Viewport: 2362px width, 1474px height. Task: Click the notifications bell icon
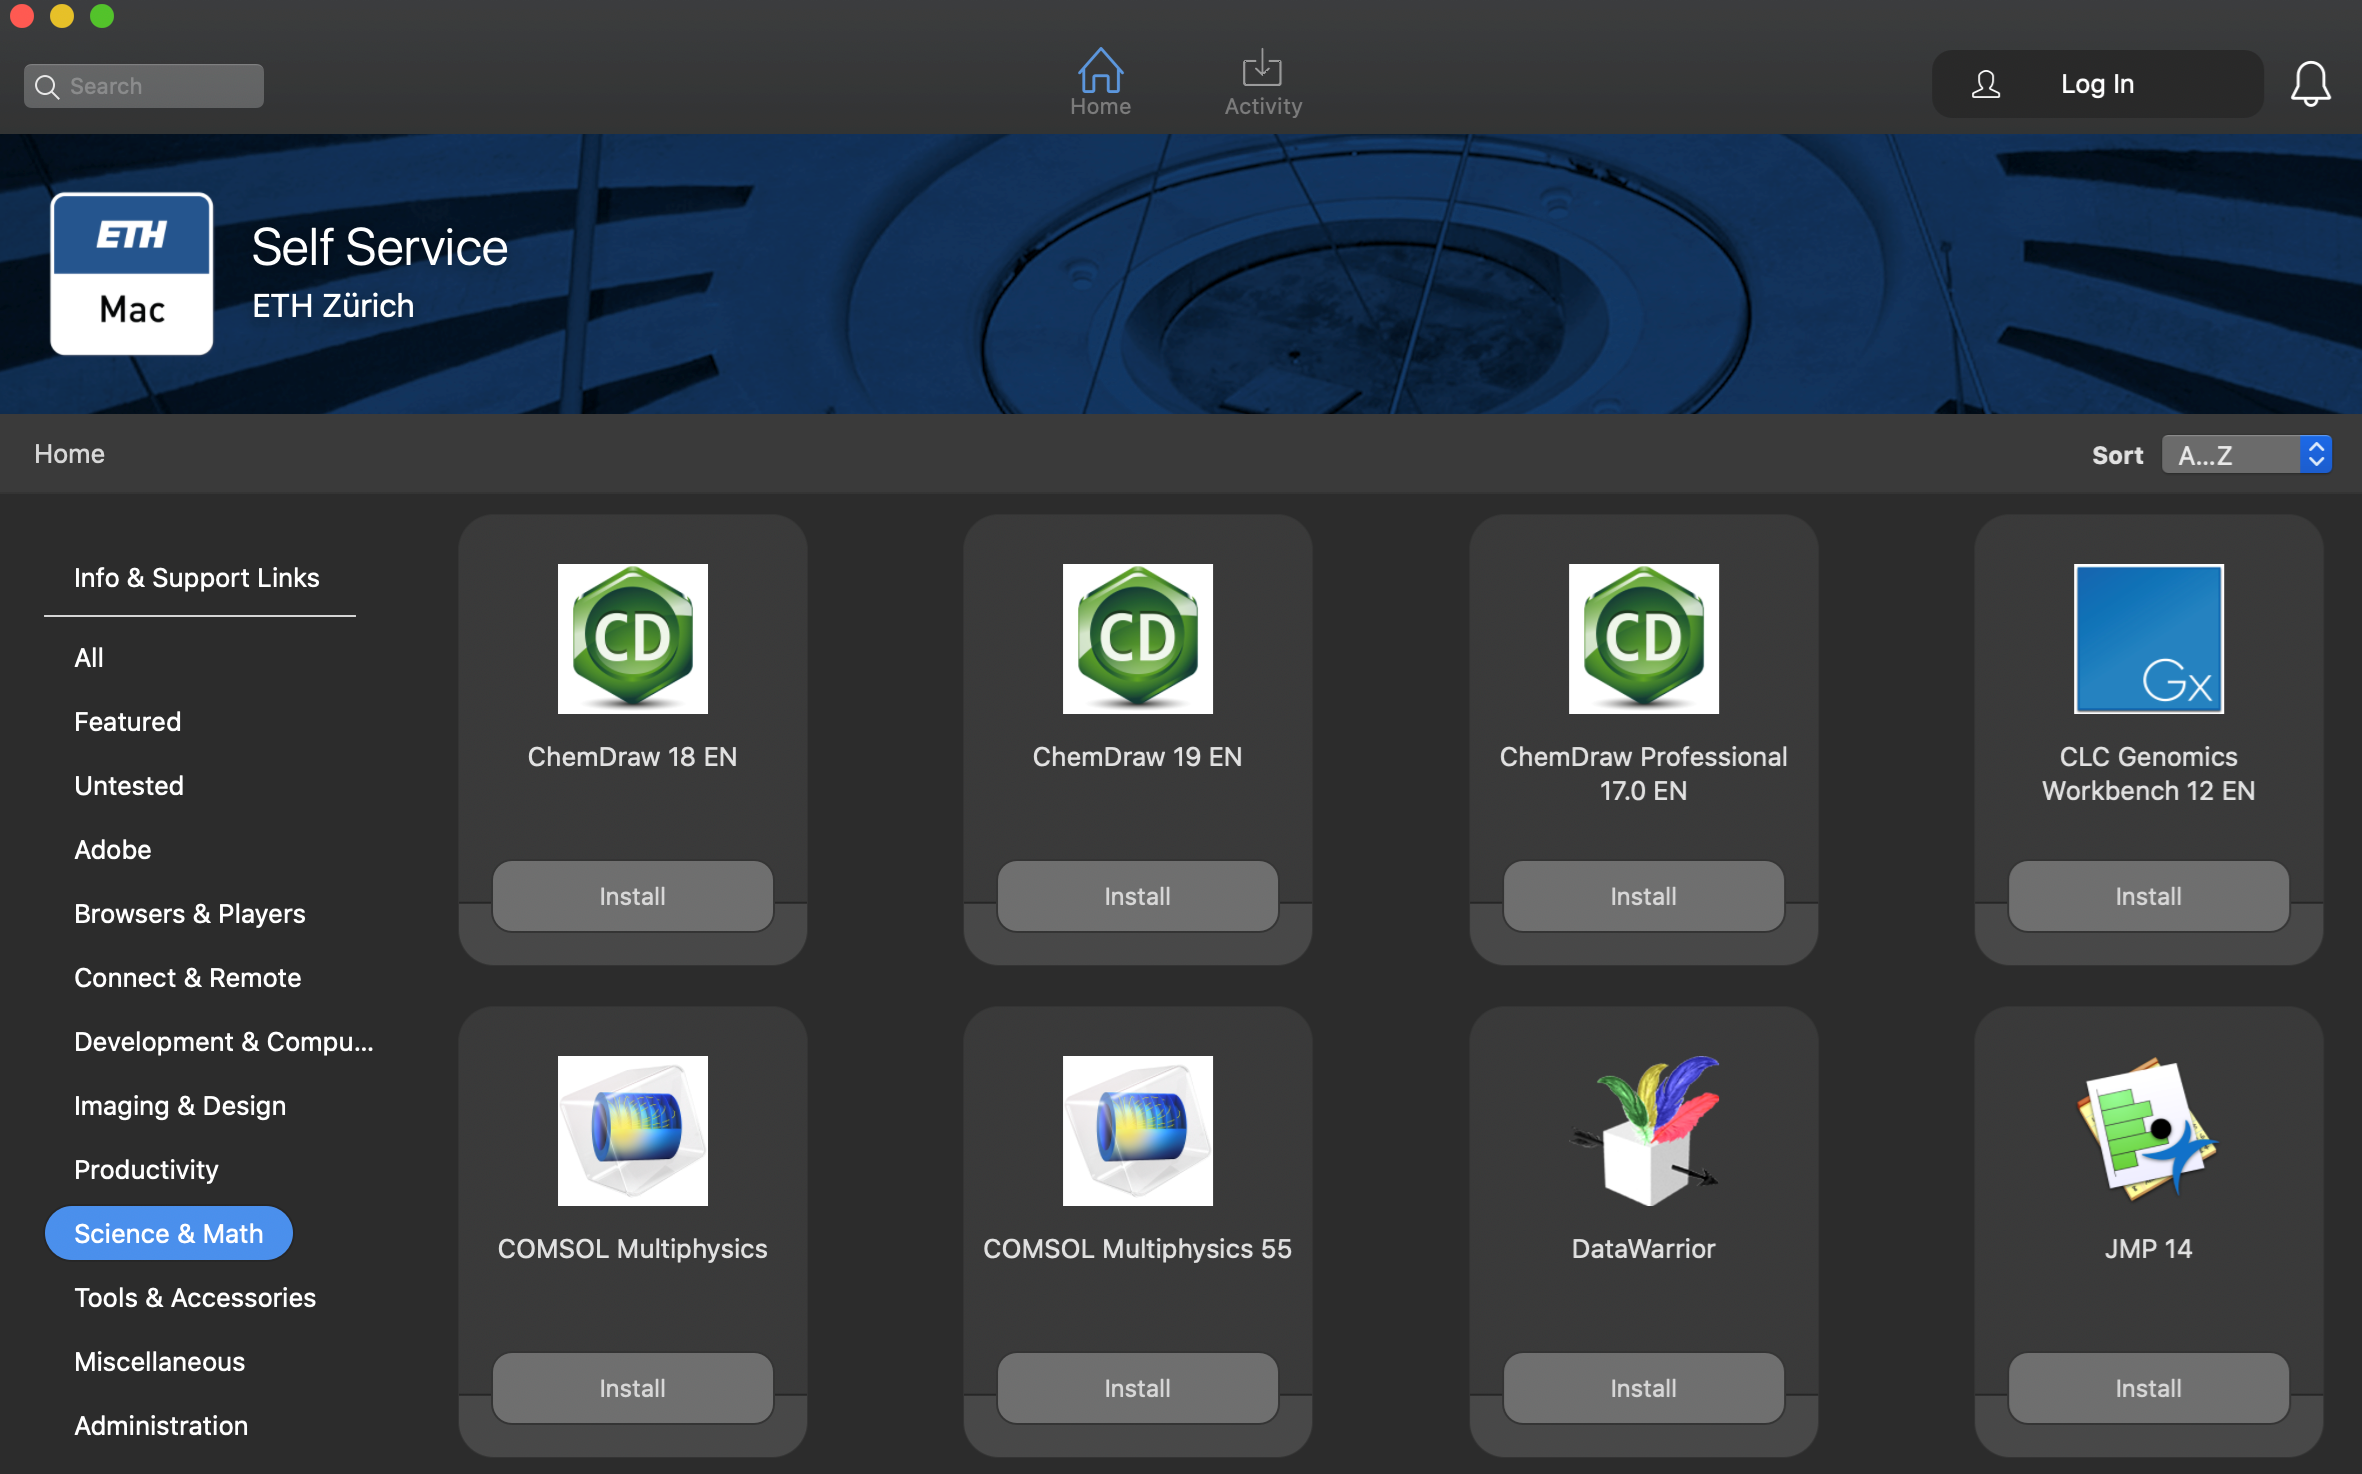click(2310, 84)
